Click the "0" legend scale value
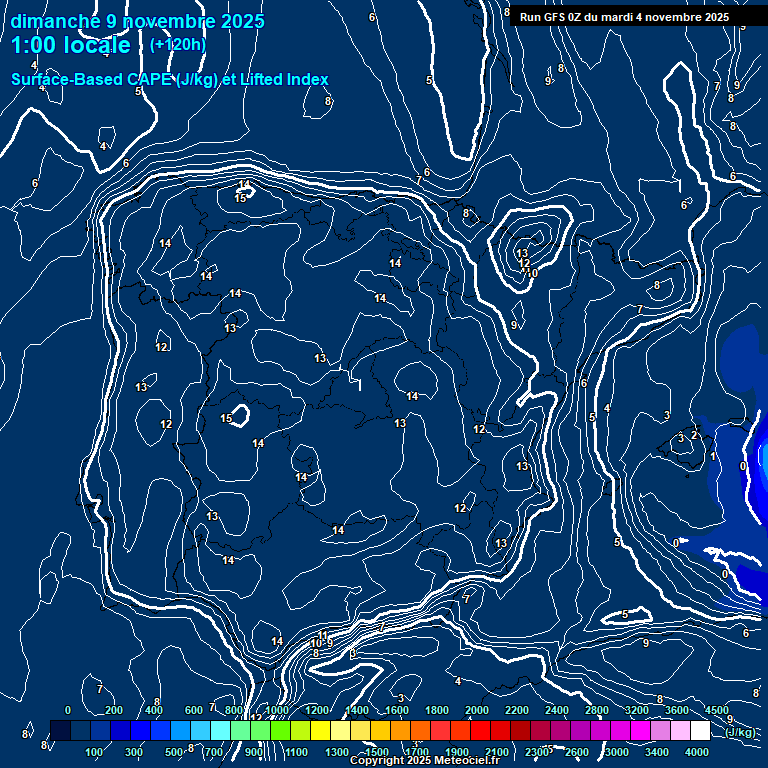This screenshot has width=768, height=768. click(x=68, y=710)
